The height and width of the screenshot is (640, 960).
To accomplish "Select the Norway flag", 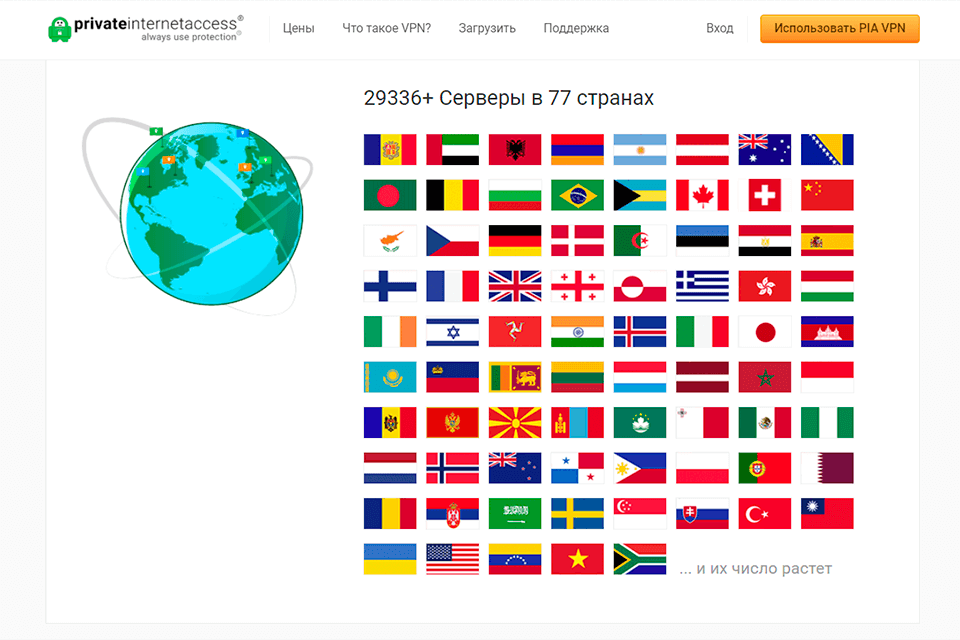I will tap(452, 468).
